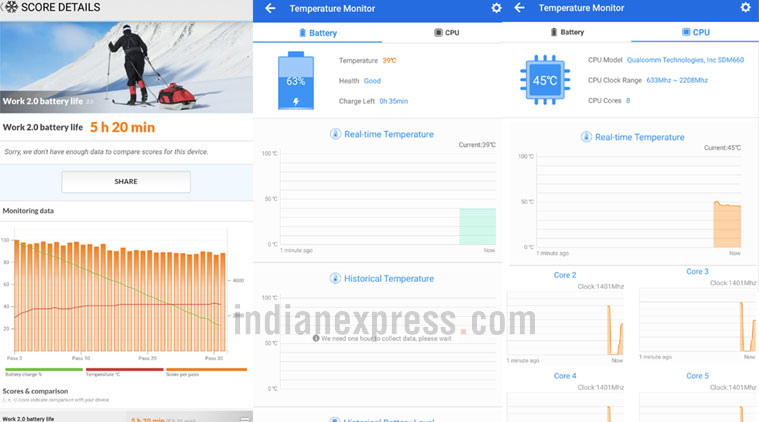Go back from the right Temperature Monitor screen
The width and height of the screenshot is (759, 422).
(x=519, y=8)
